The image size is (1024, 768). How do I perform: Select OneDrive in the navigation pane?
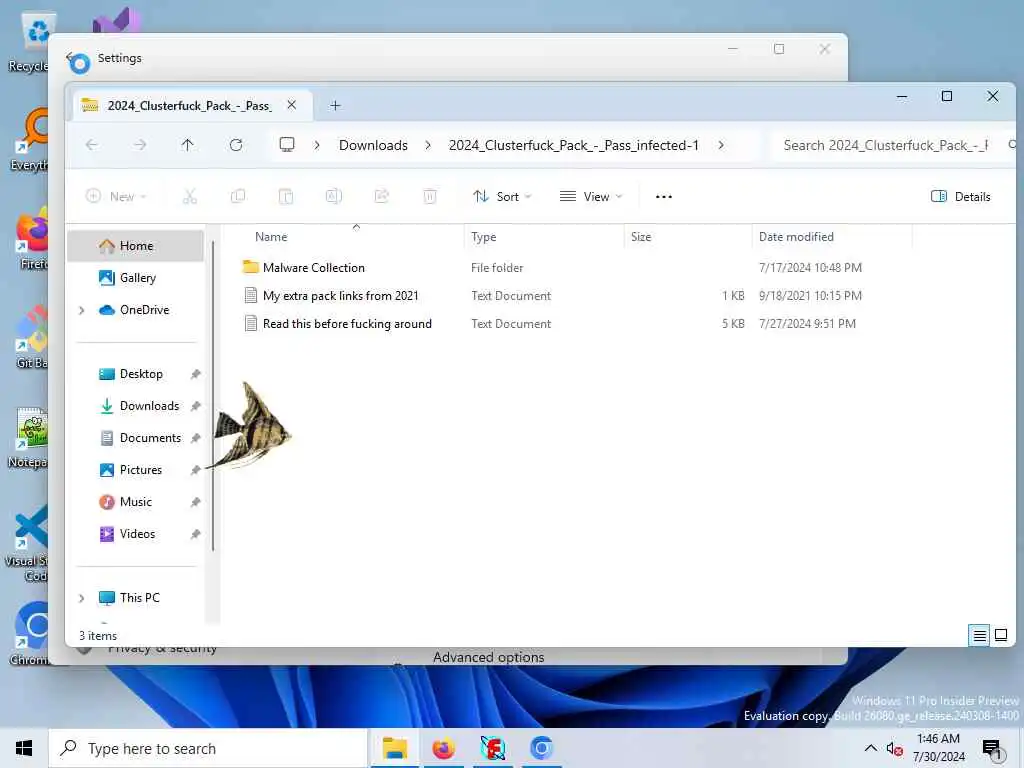pyautogui.click(x=136, y=310)
